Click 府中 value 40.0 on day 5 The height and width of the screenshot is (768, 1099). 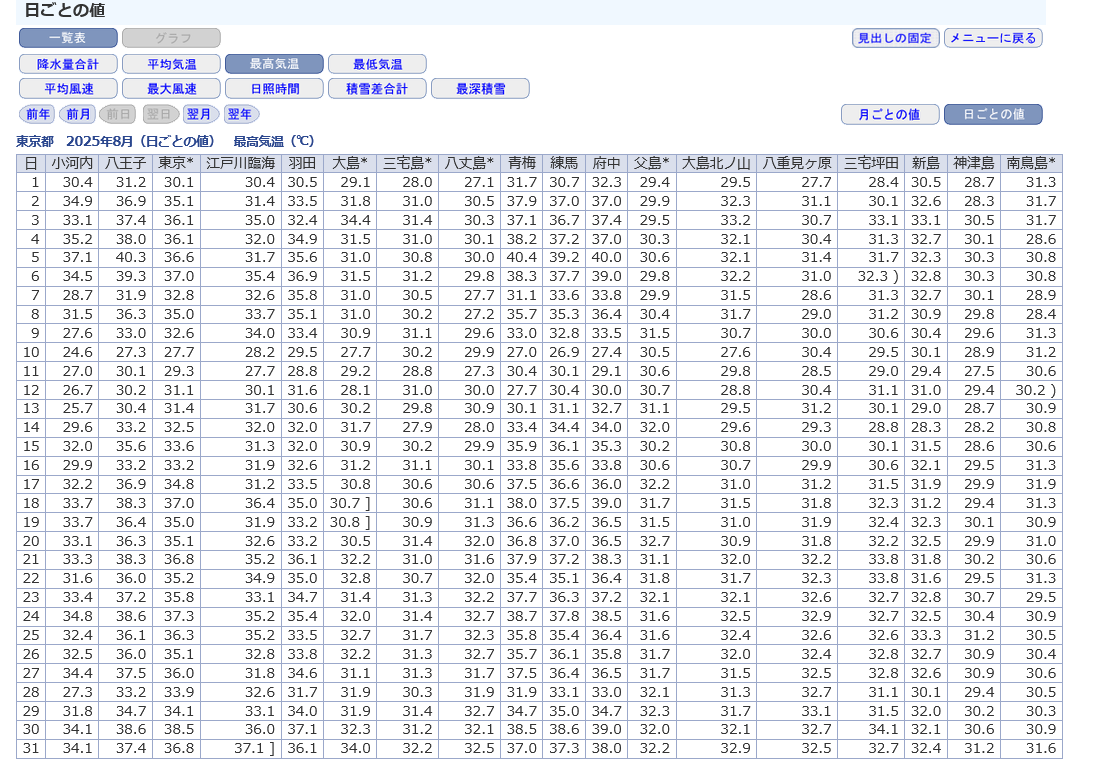[x=606, y=257]
